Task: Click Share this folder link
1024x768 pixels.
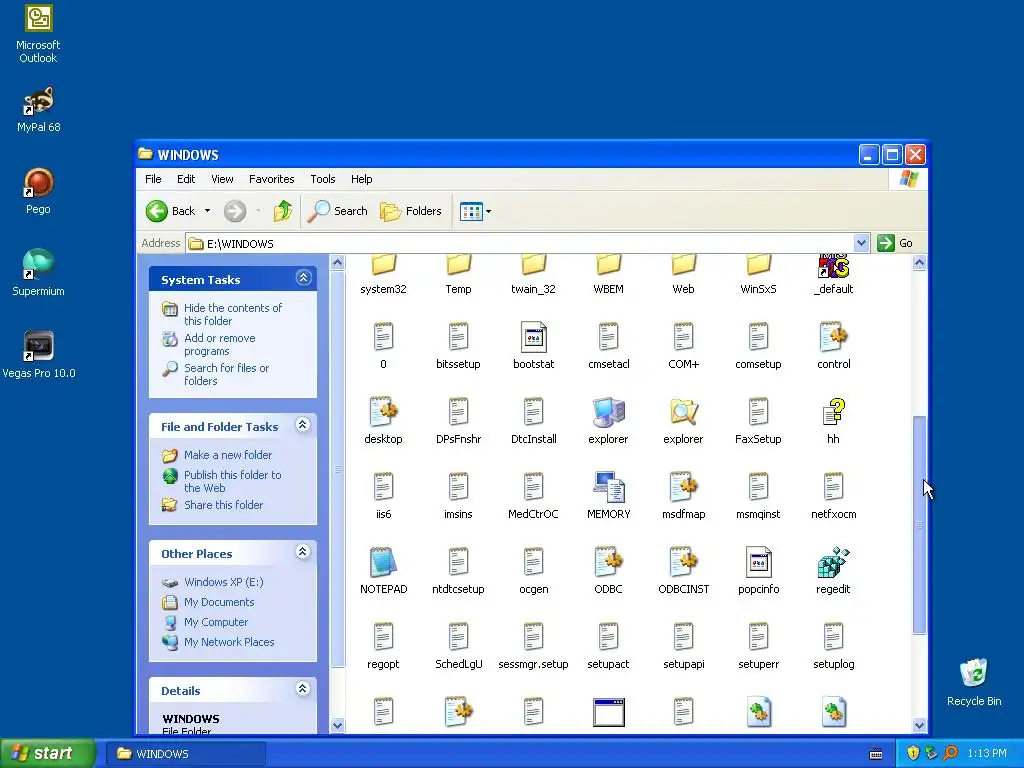Action: tap(223, 505)
